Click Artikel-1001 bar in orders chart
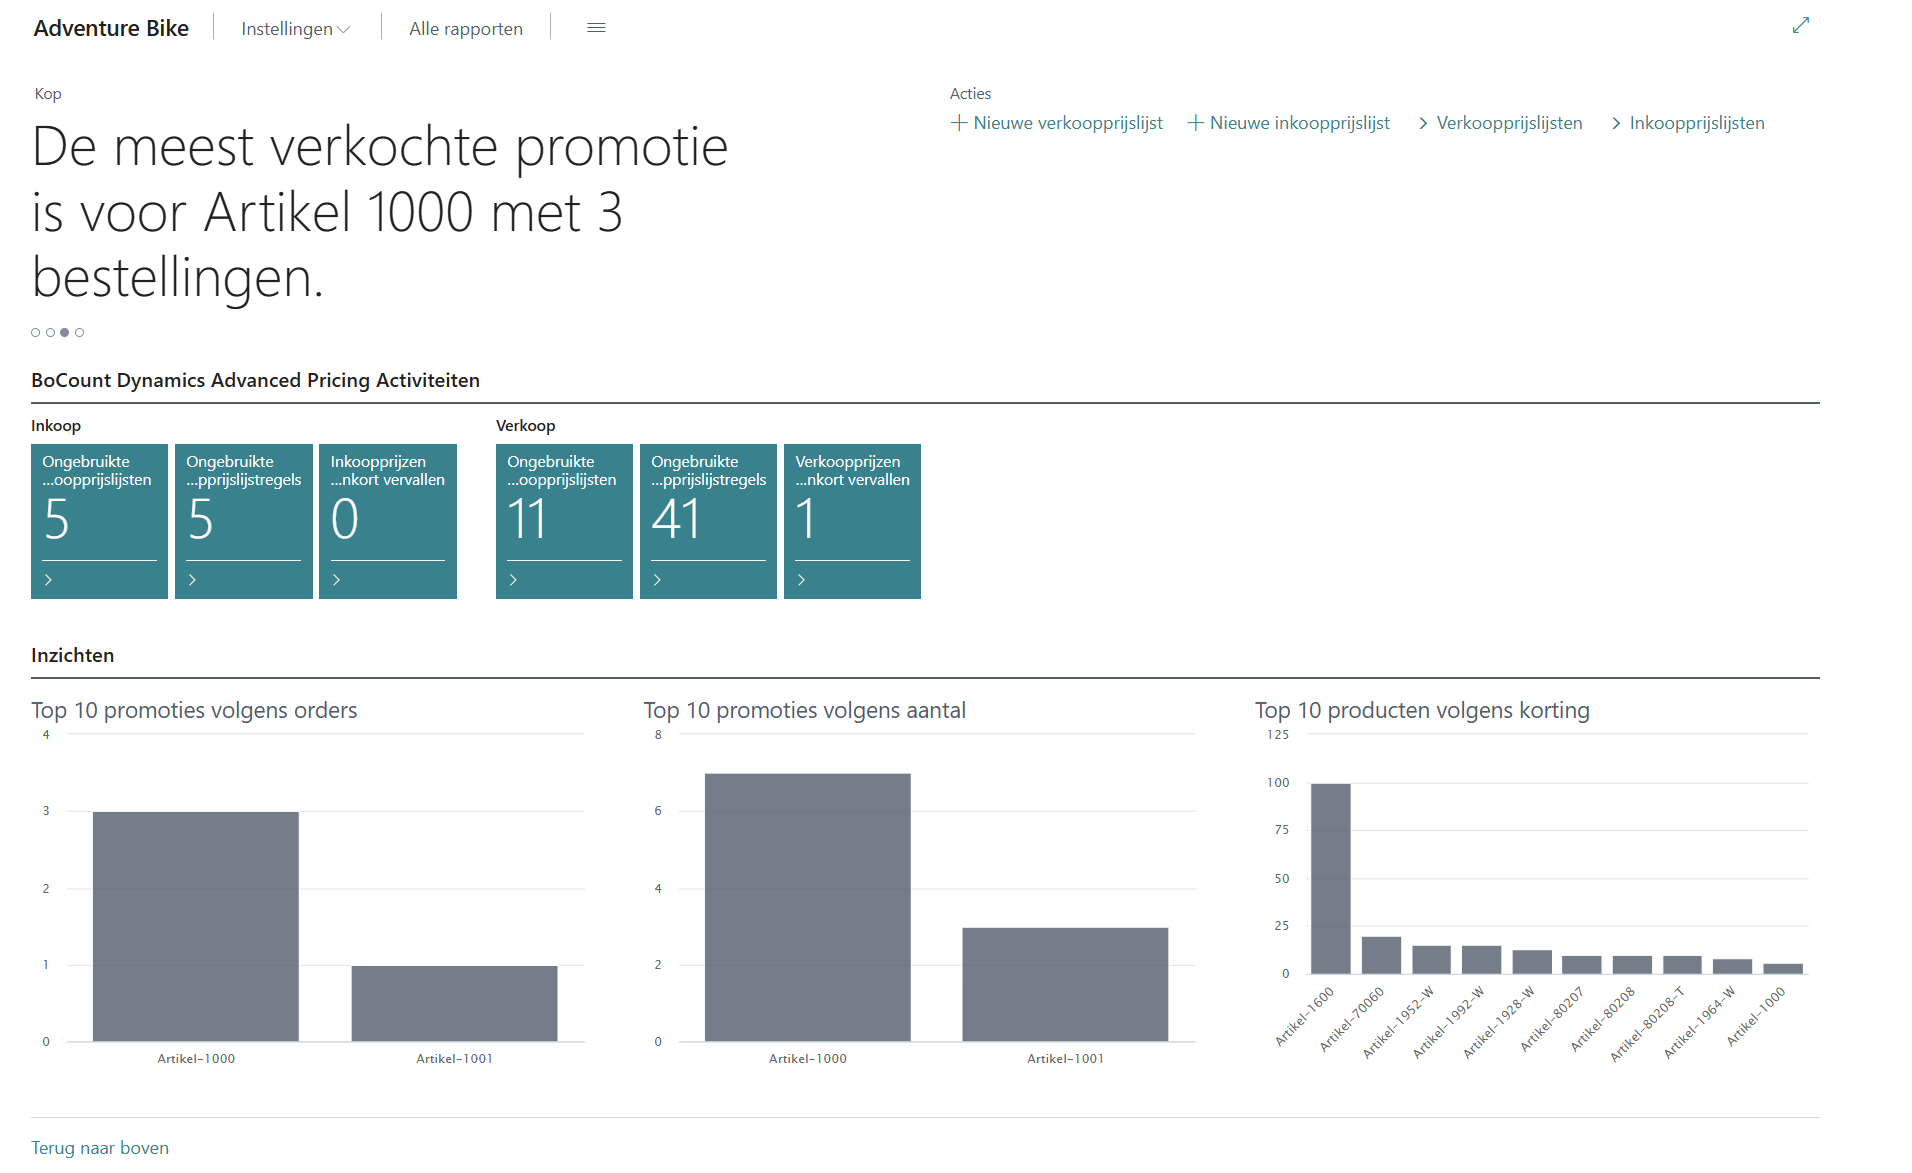The image size is (1912, 1173). 454,1003
